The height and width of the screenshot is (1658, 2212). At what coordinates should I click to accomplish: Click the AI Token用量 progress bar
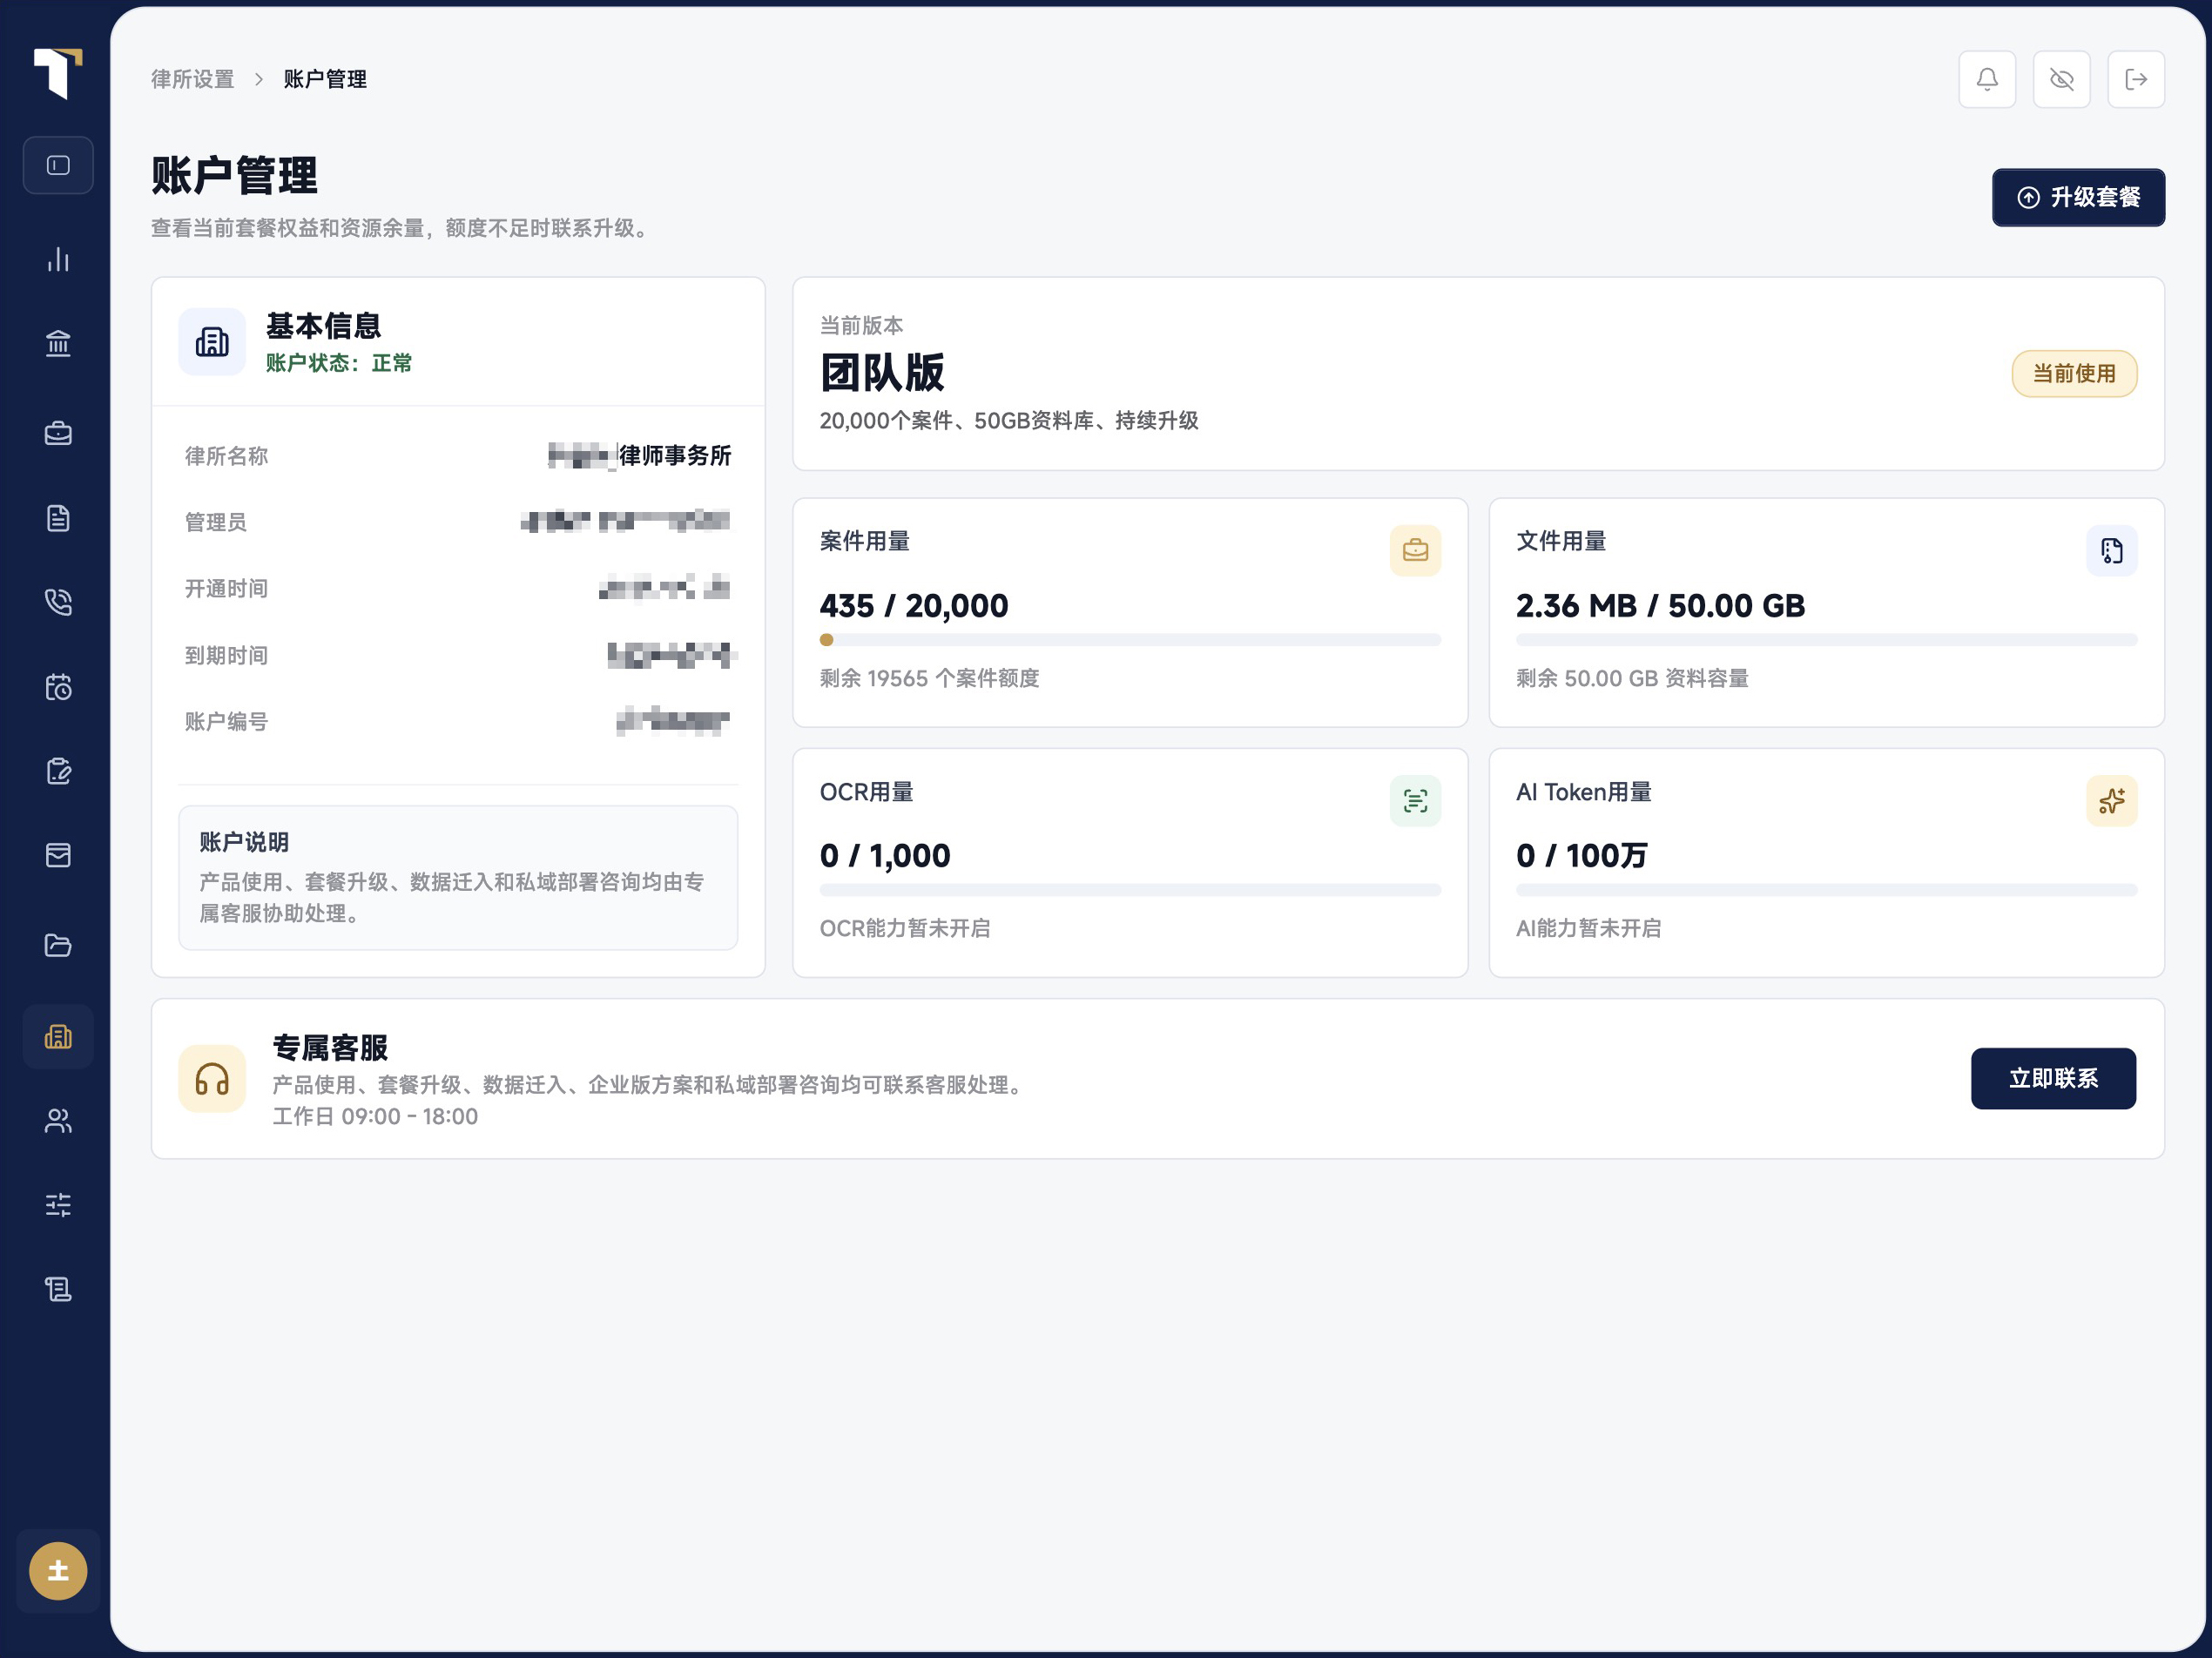pyautogui.click(x=1826, y=890)
